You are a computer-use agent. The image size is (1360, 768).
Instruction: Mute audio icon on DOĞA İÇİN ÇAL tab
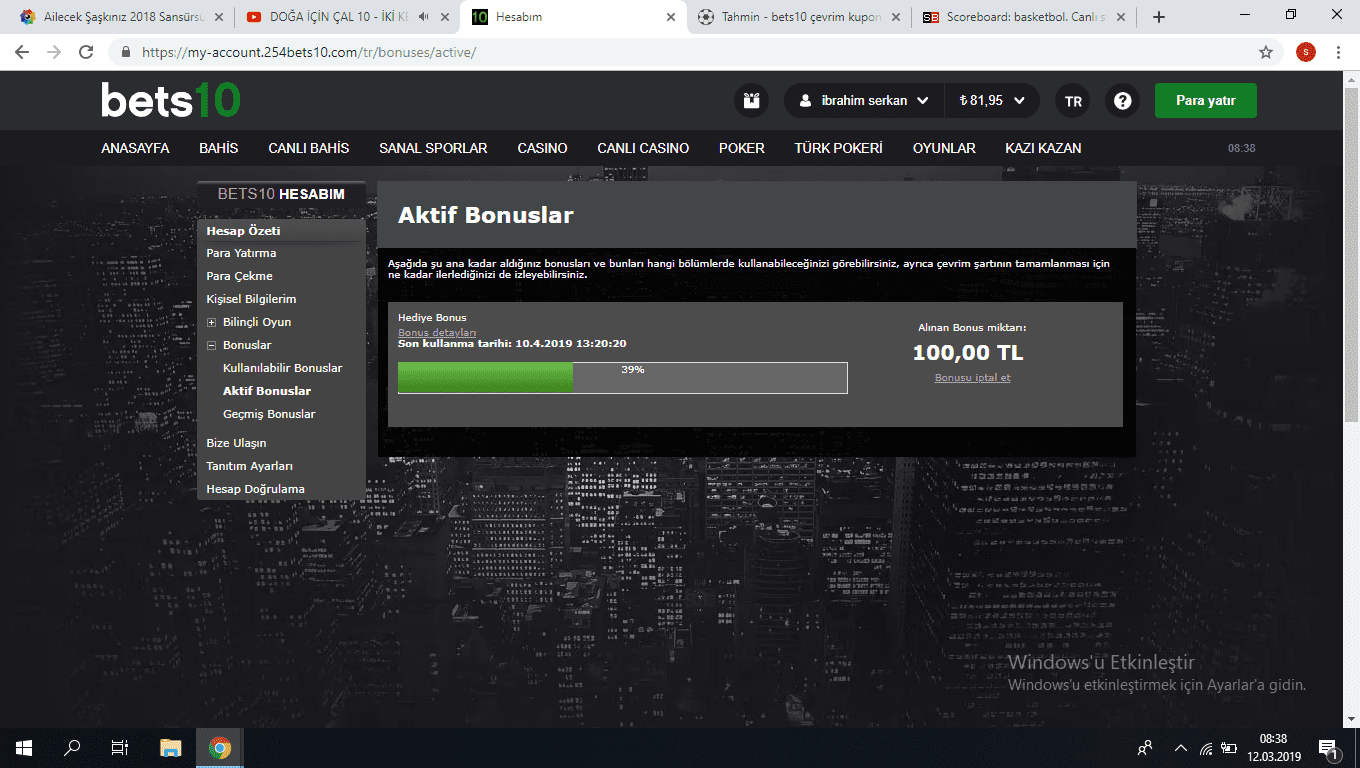(424, 17)
